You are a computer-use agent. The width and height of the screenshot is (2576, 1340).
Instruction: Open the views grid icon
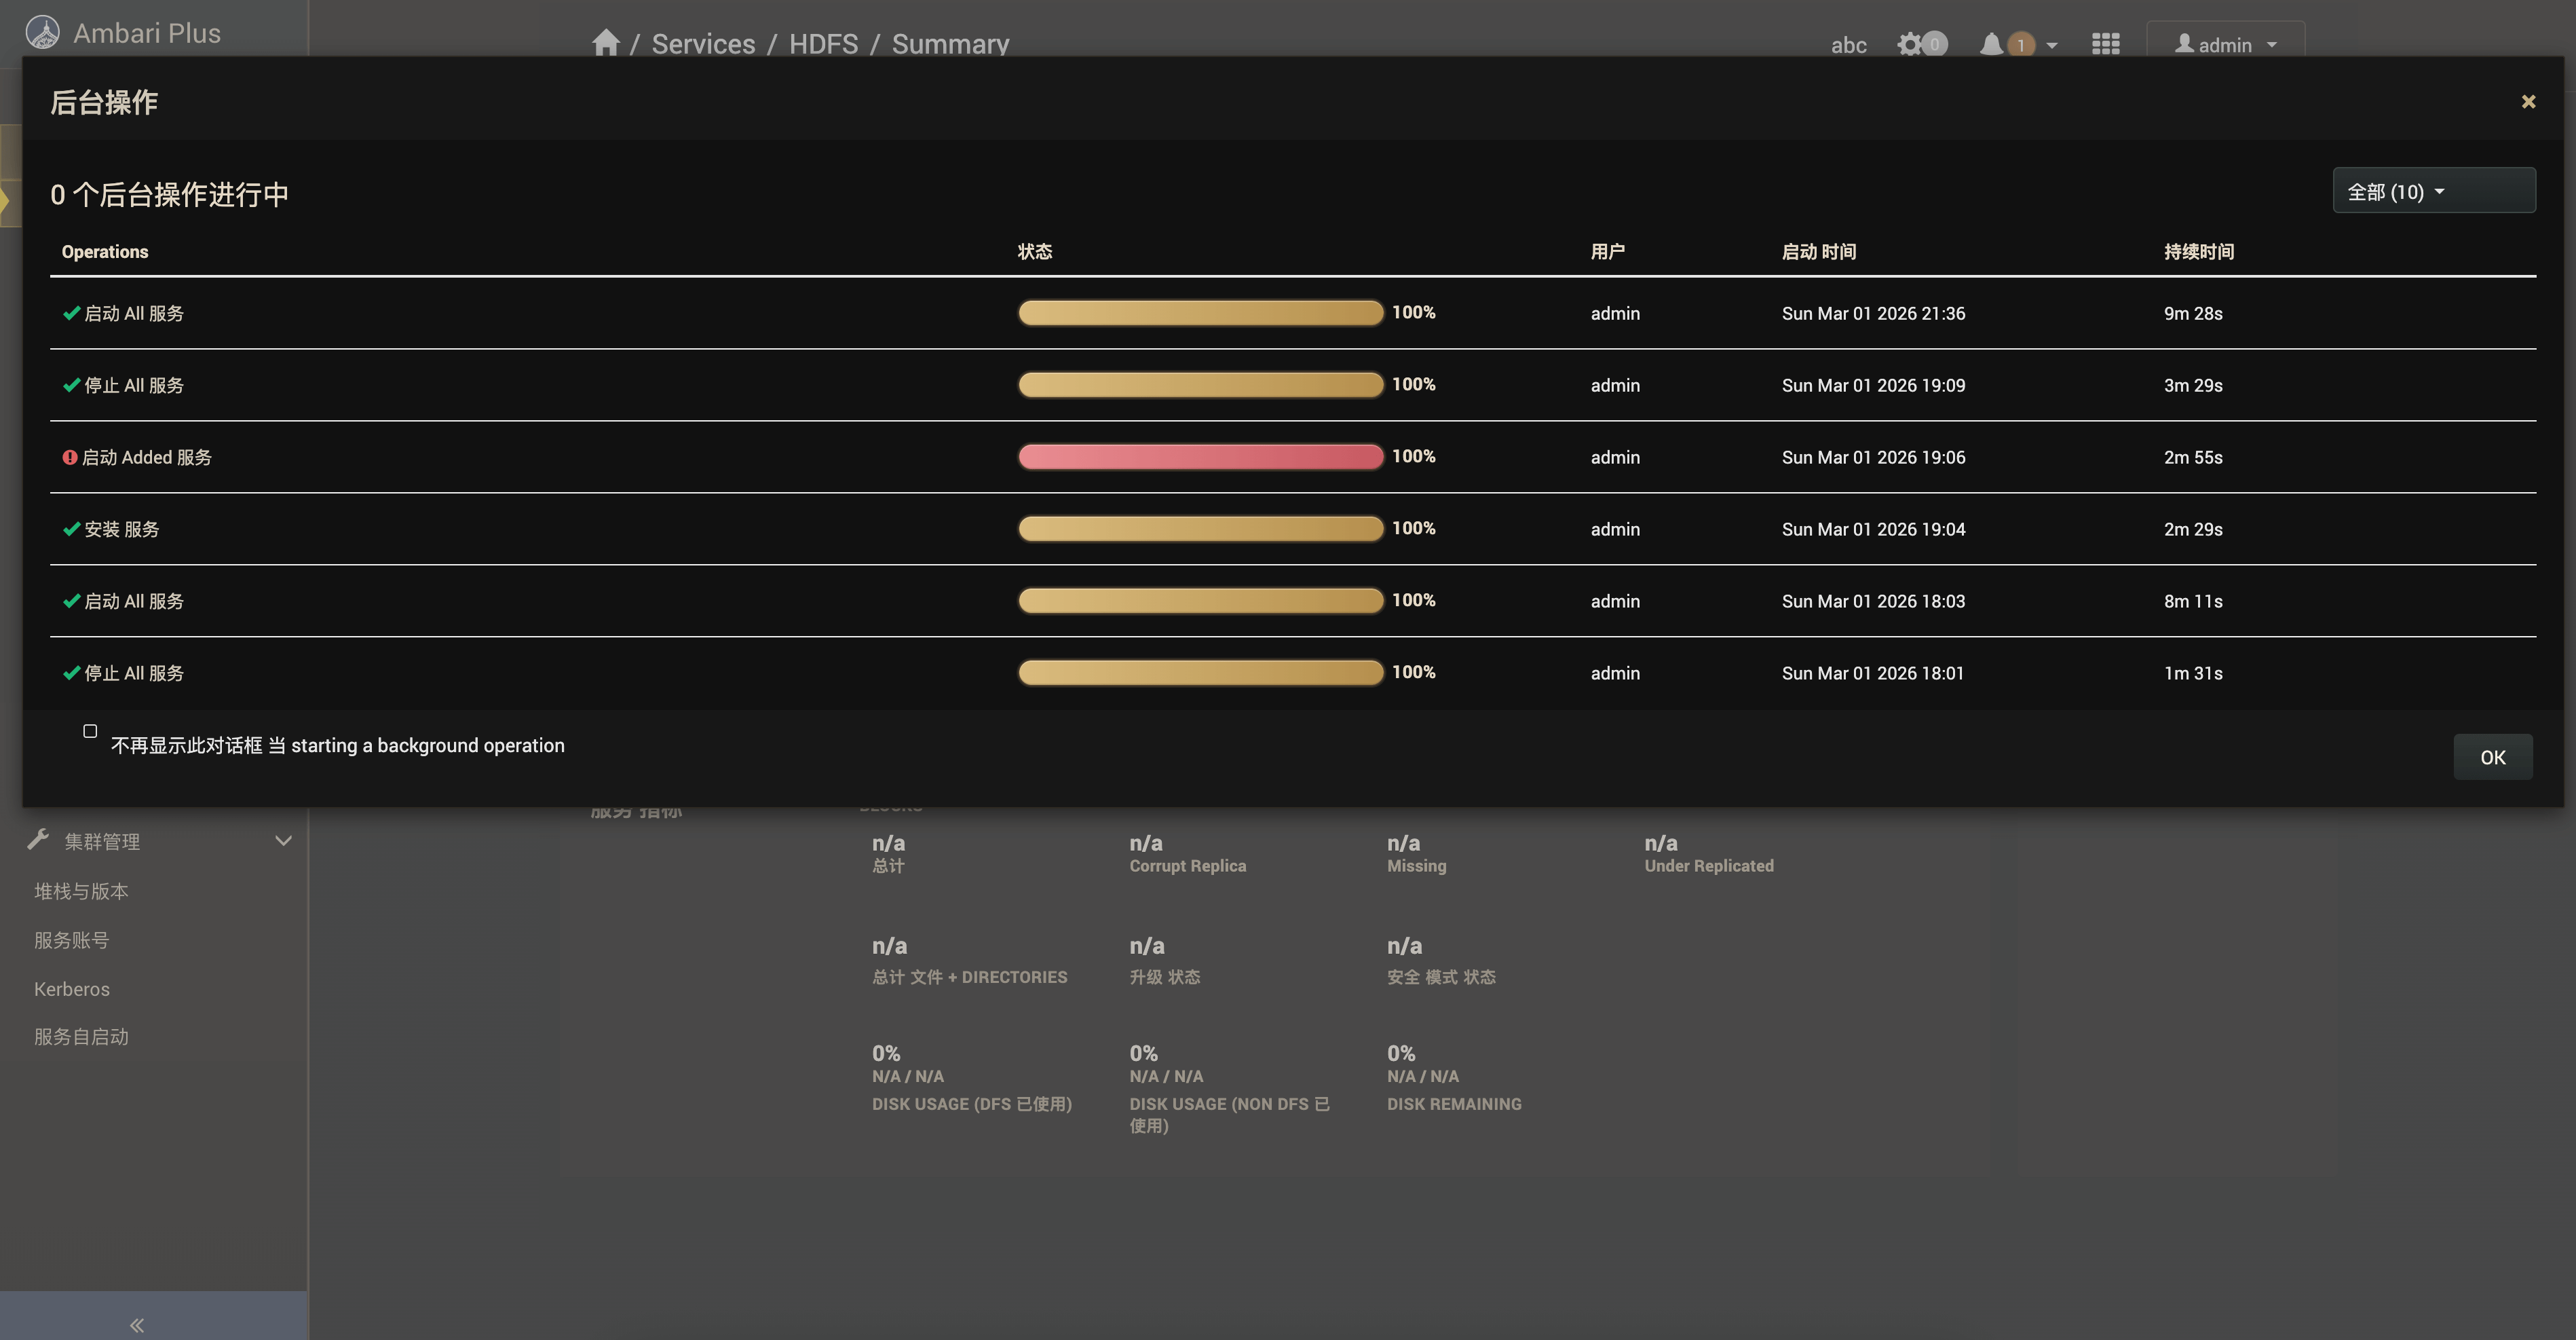point(2105,44)
